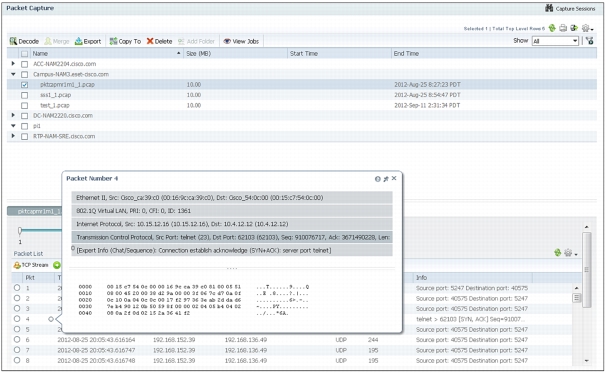Expand the RTP-NAM-SRE.cisco.com node
Screen dimensions: 607x373
click(x=13, y=136)
